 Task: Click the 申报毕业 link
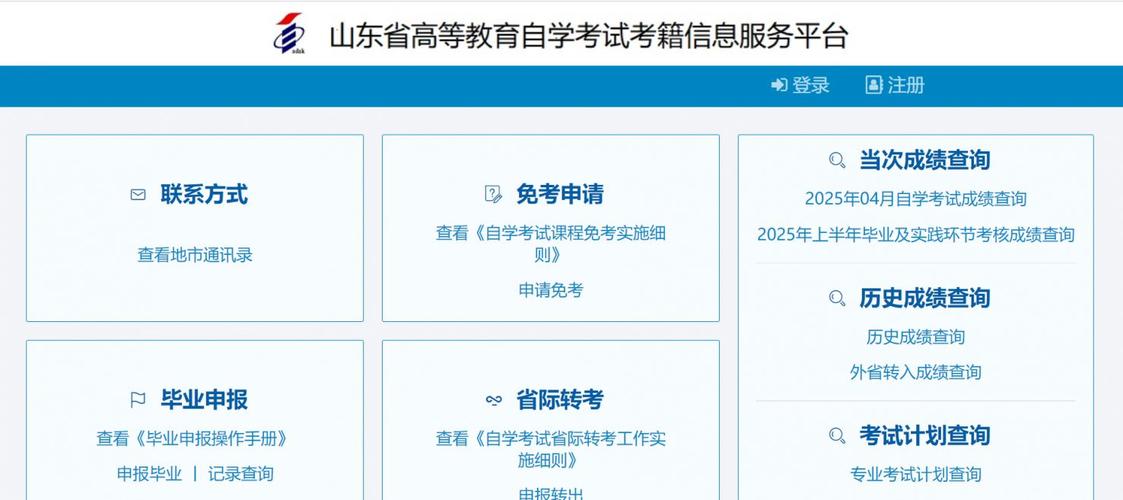[150, 474]
